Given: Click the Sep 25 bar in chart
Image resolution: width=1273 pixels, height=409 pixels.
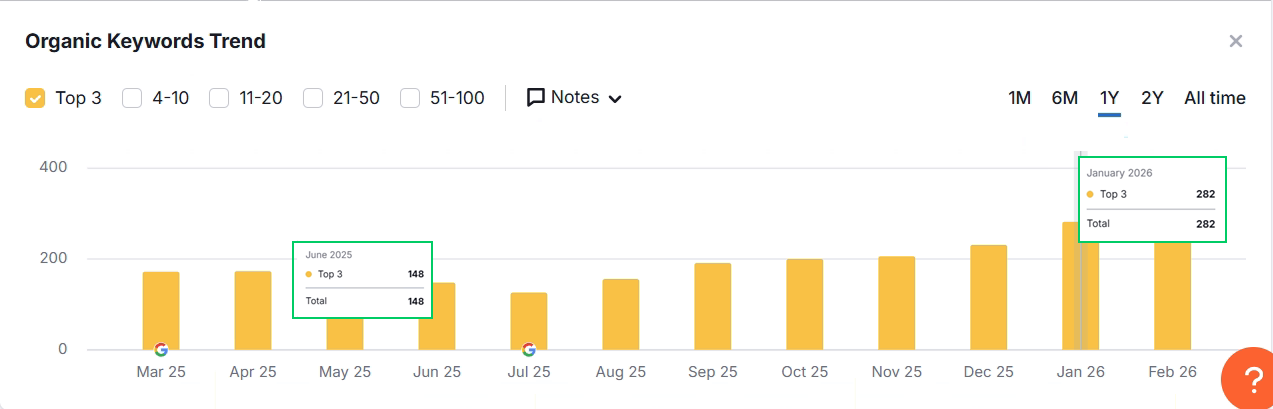Looking at the screenshot, I should (x=713, y=306).
